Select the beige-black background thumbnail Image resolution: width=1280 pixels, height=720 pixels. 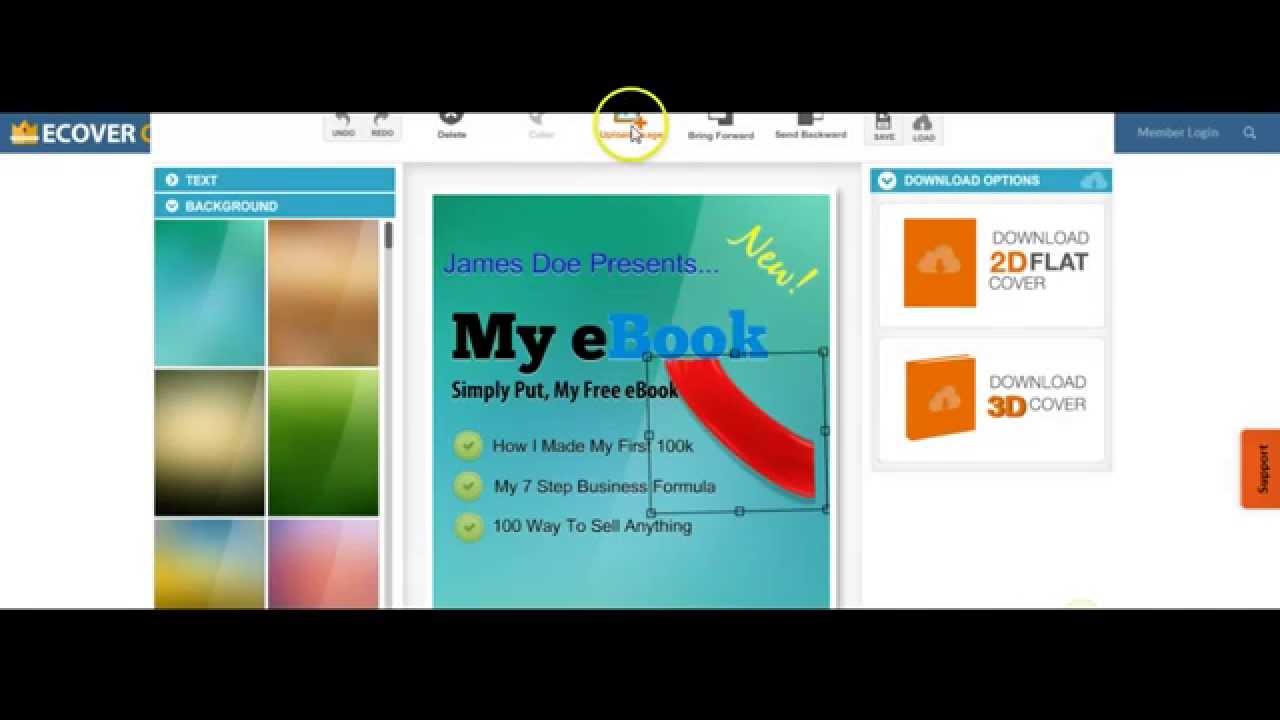pyautogui.click(x=209, y=443)
